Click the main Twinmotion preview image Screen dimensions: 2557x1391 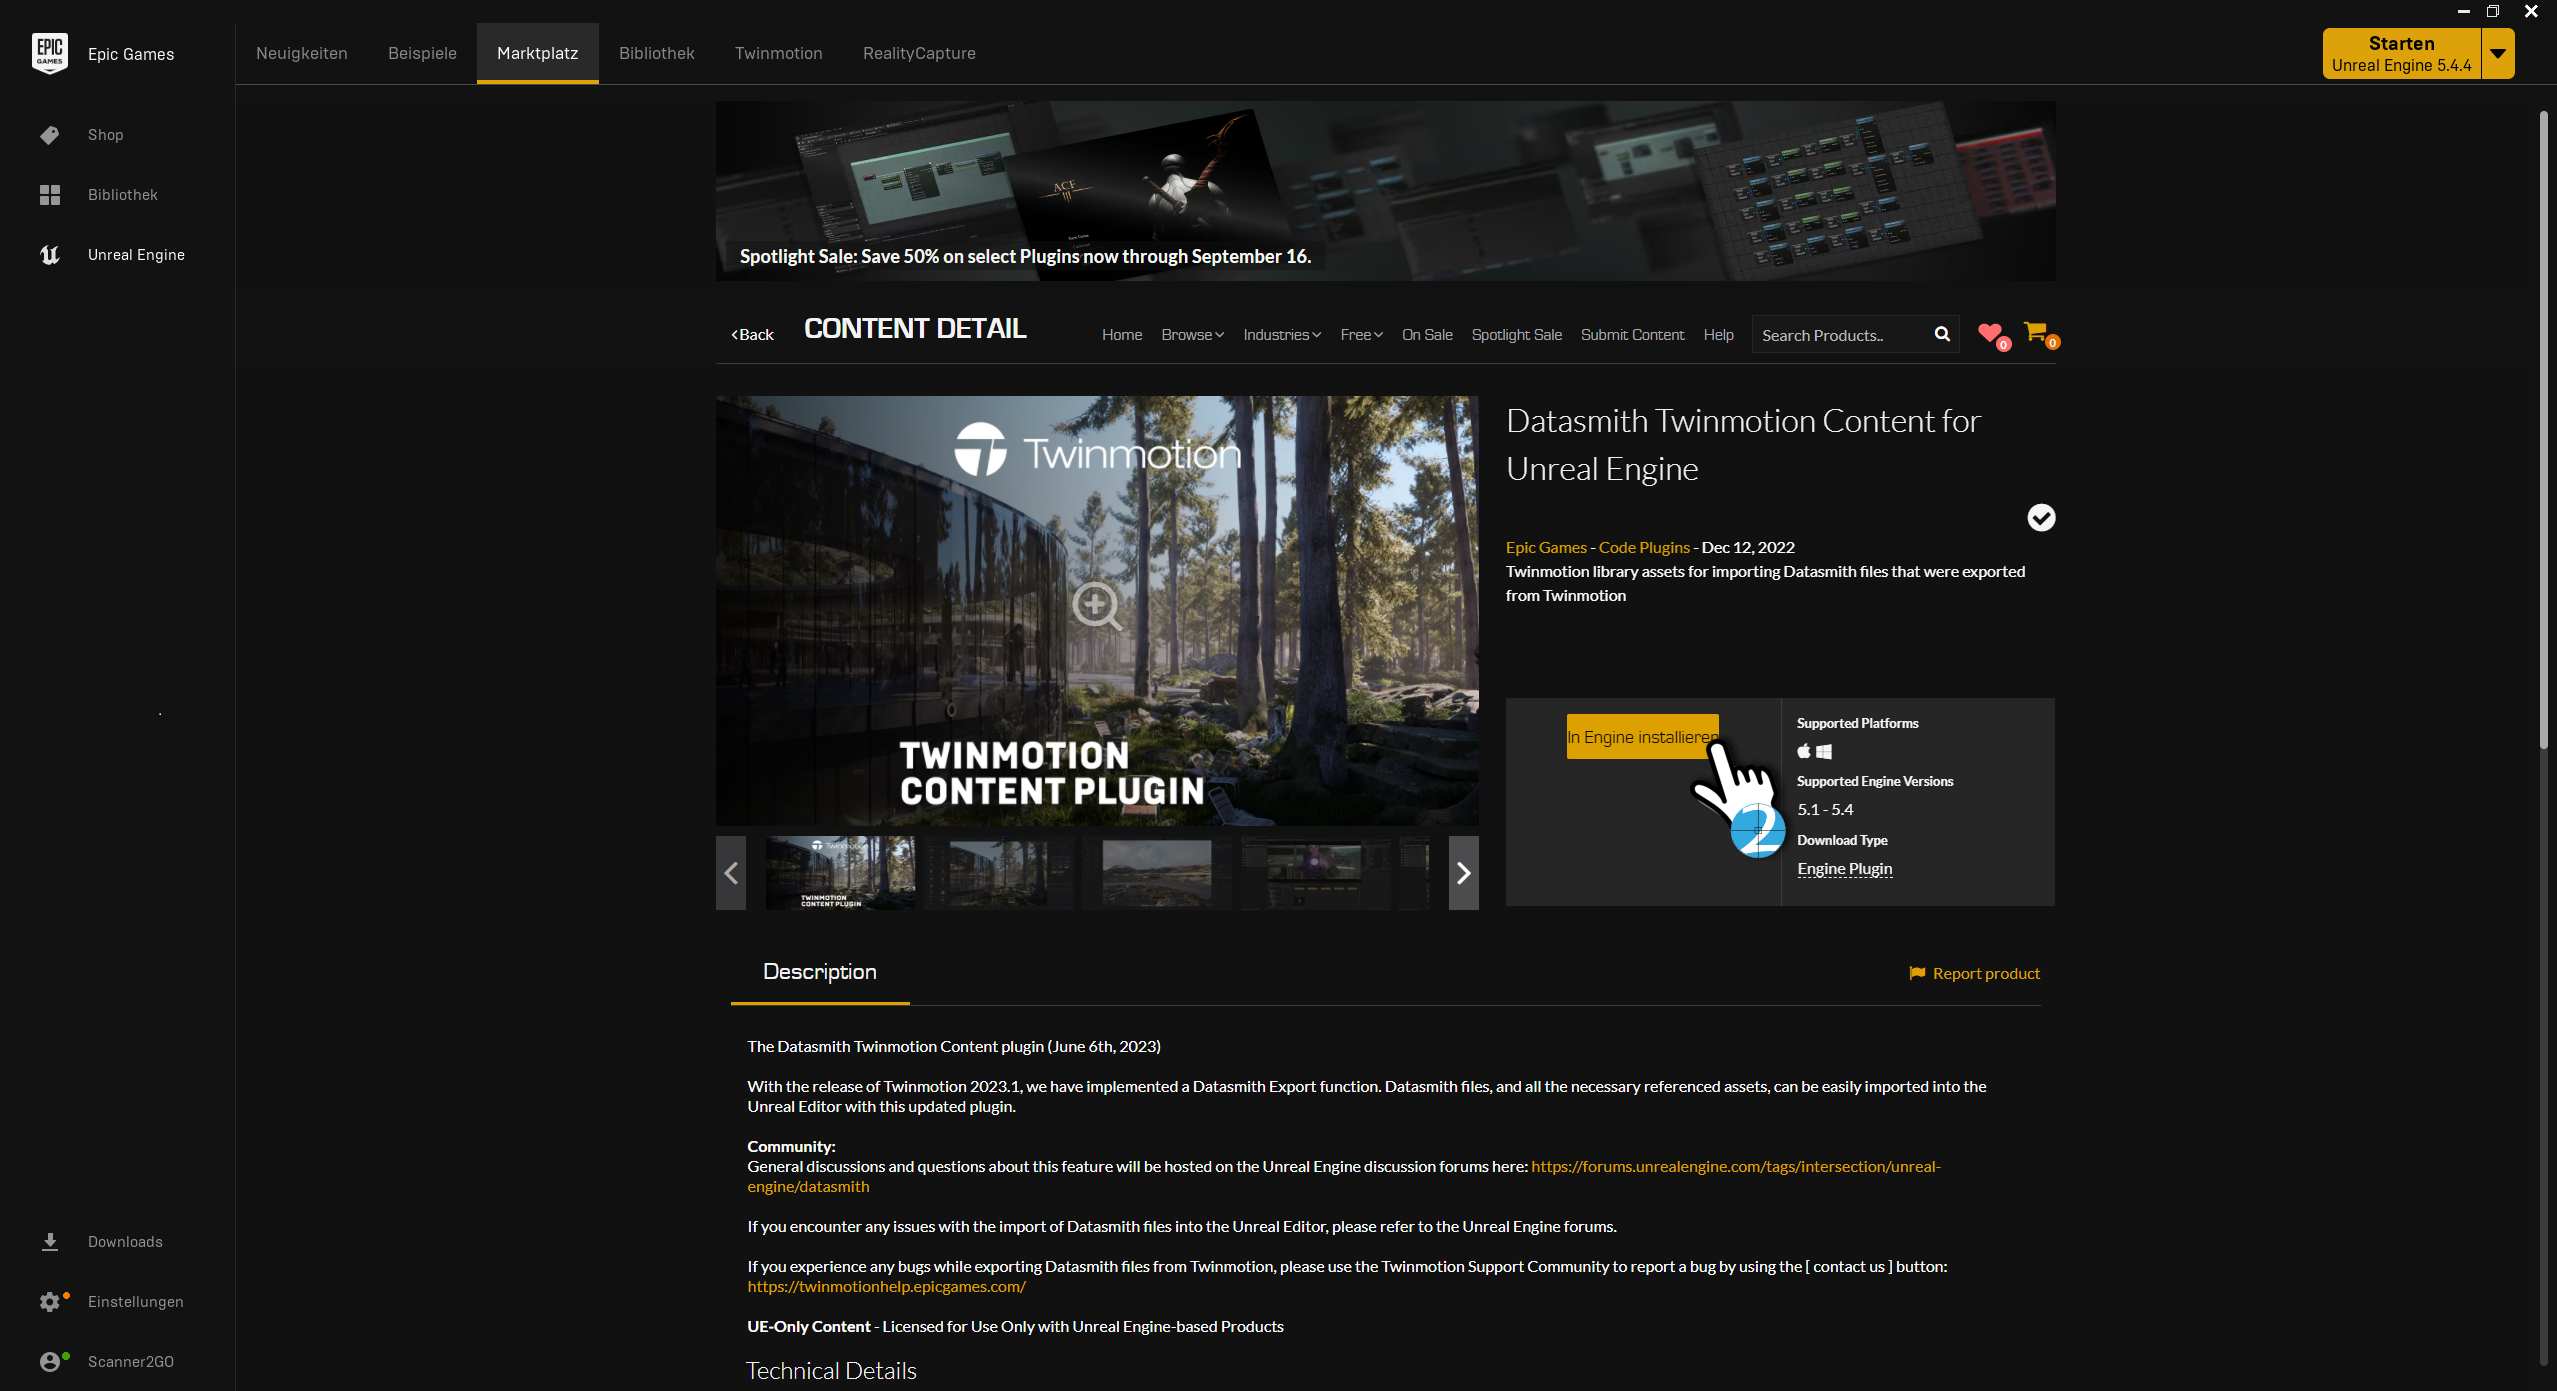1097,610
